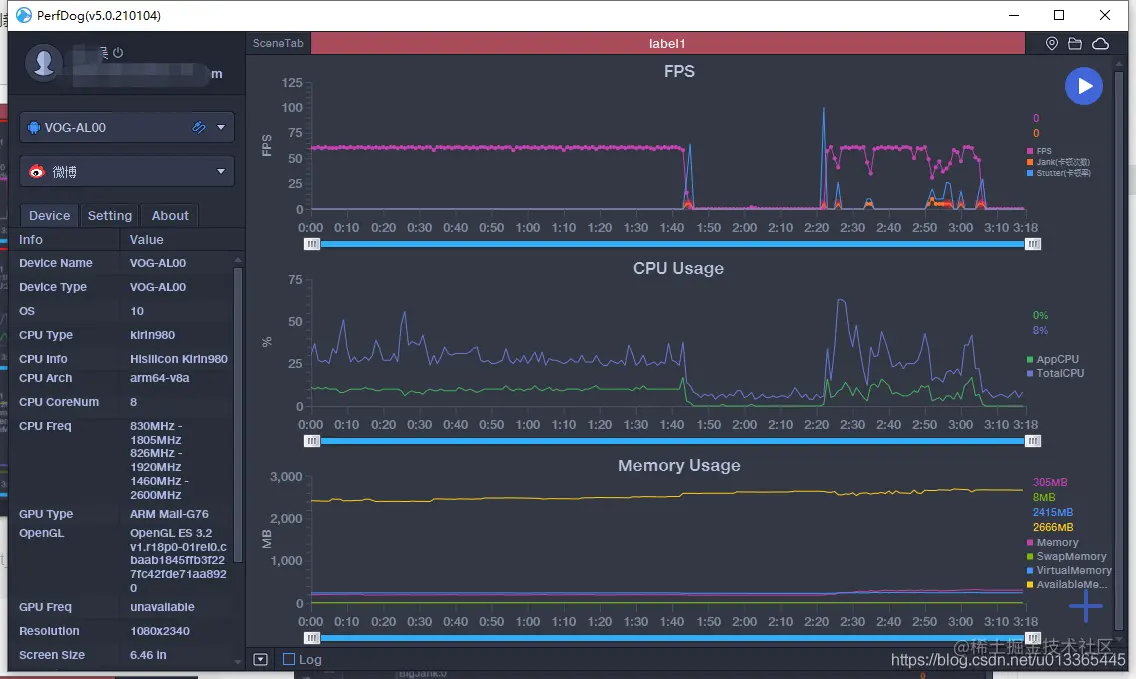Toggle the AppCPU legend series
Image resolution: width=1136 pixels, height=679 pixels.
click(x=1053, y=359)
